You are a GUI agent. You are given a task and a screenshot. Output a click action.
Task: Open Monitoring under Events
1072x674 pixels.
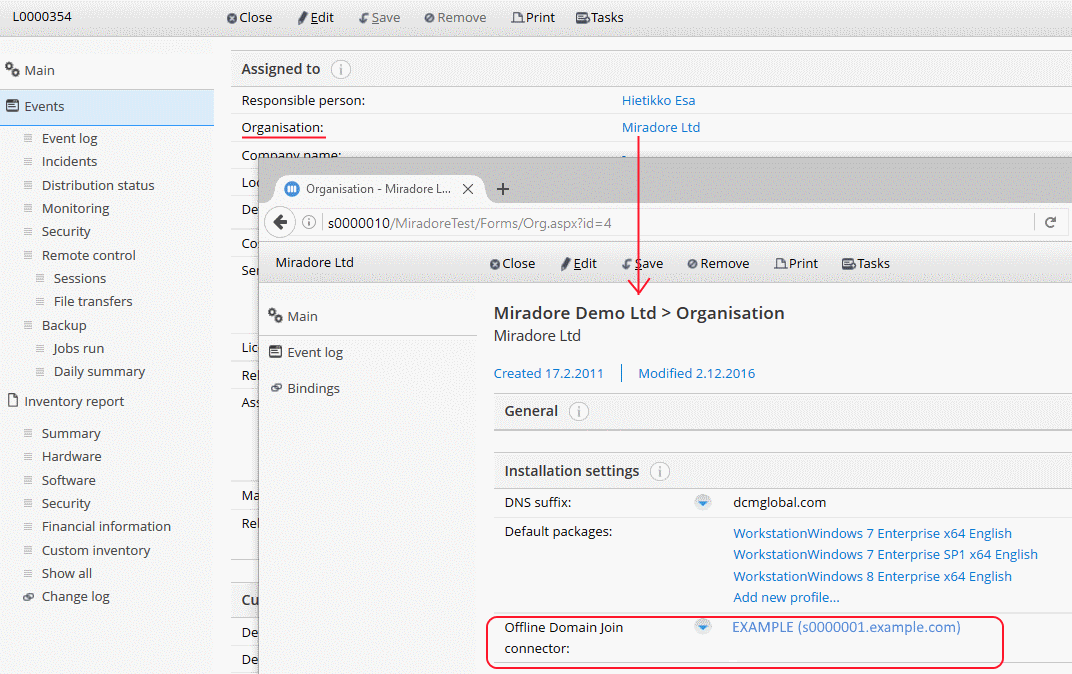tap(75, 208)
